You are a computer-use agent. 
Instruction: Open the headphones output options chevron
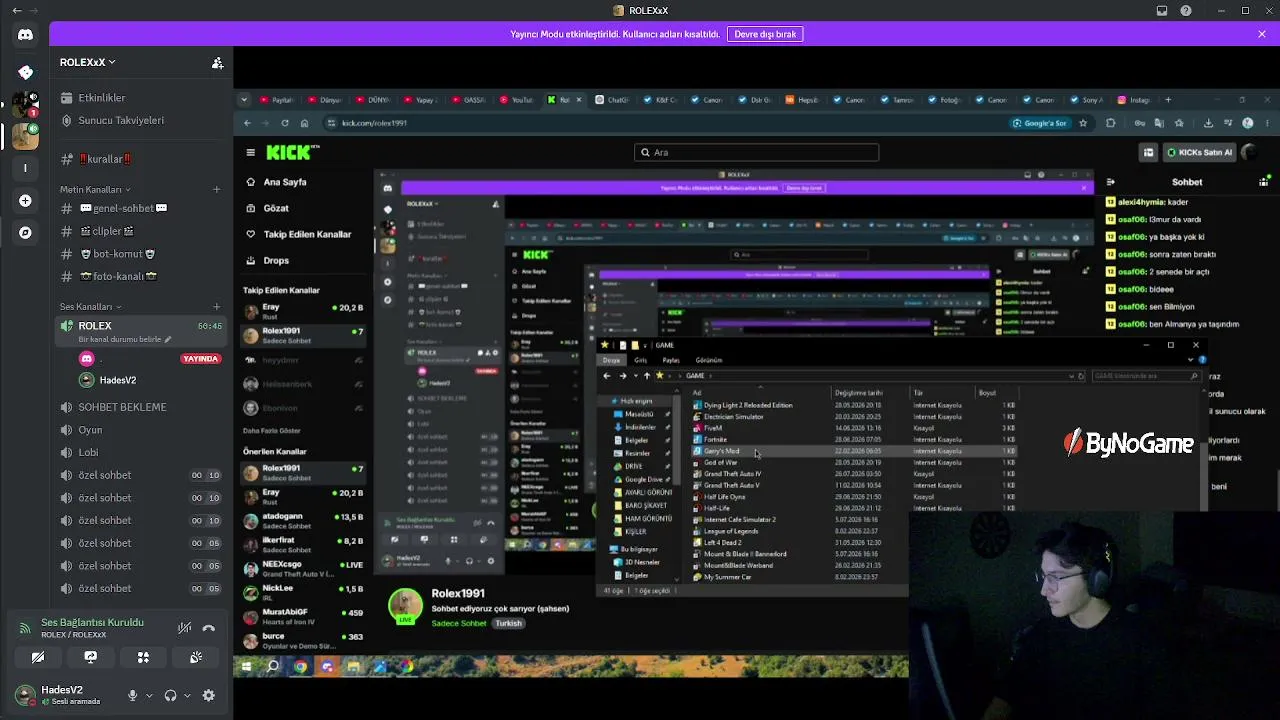pyautogui.click(x=187, y=695)
